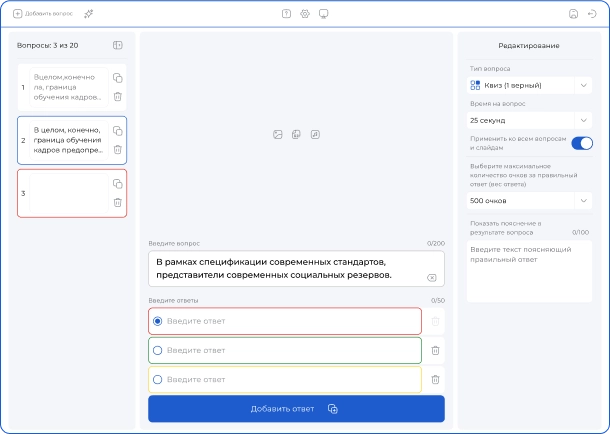Viewport: 610px width, 434px height.
Task: Open quiz settings gear icon
Action: click(305, 14)
